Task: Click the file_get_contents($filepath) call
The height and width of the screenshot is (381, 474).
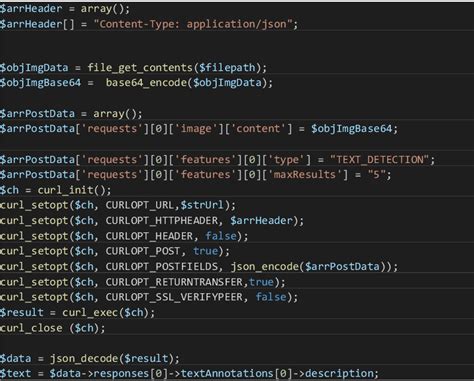Action: (x=174, y=68)
